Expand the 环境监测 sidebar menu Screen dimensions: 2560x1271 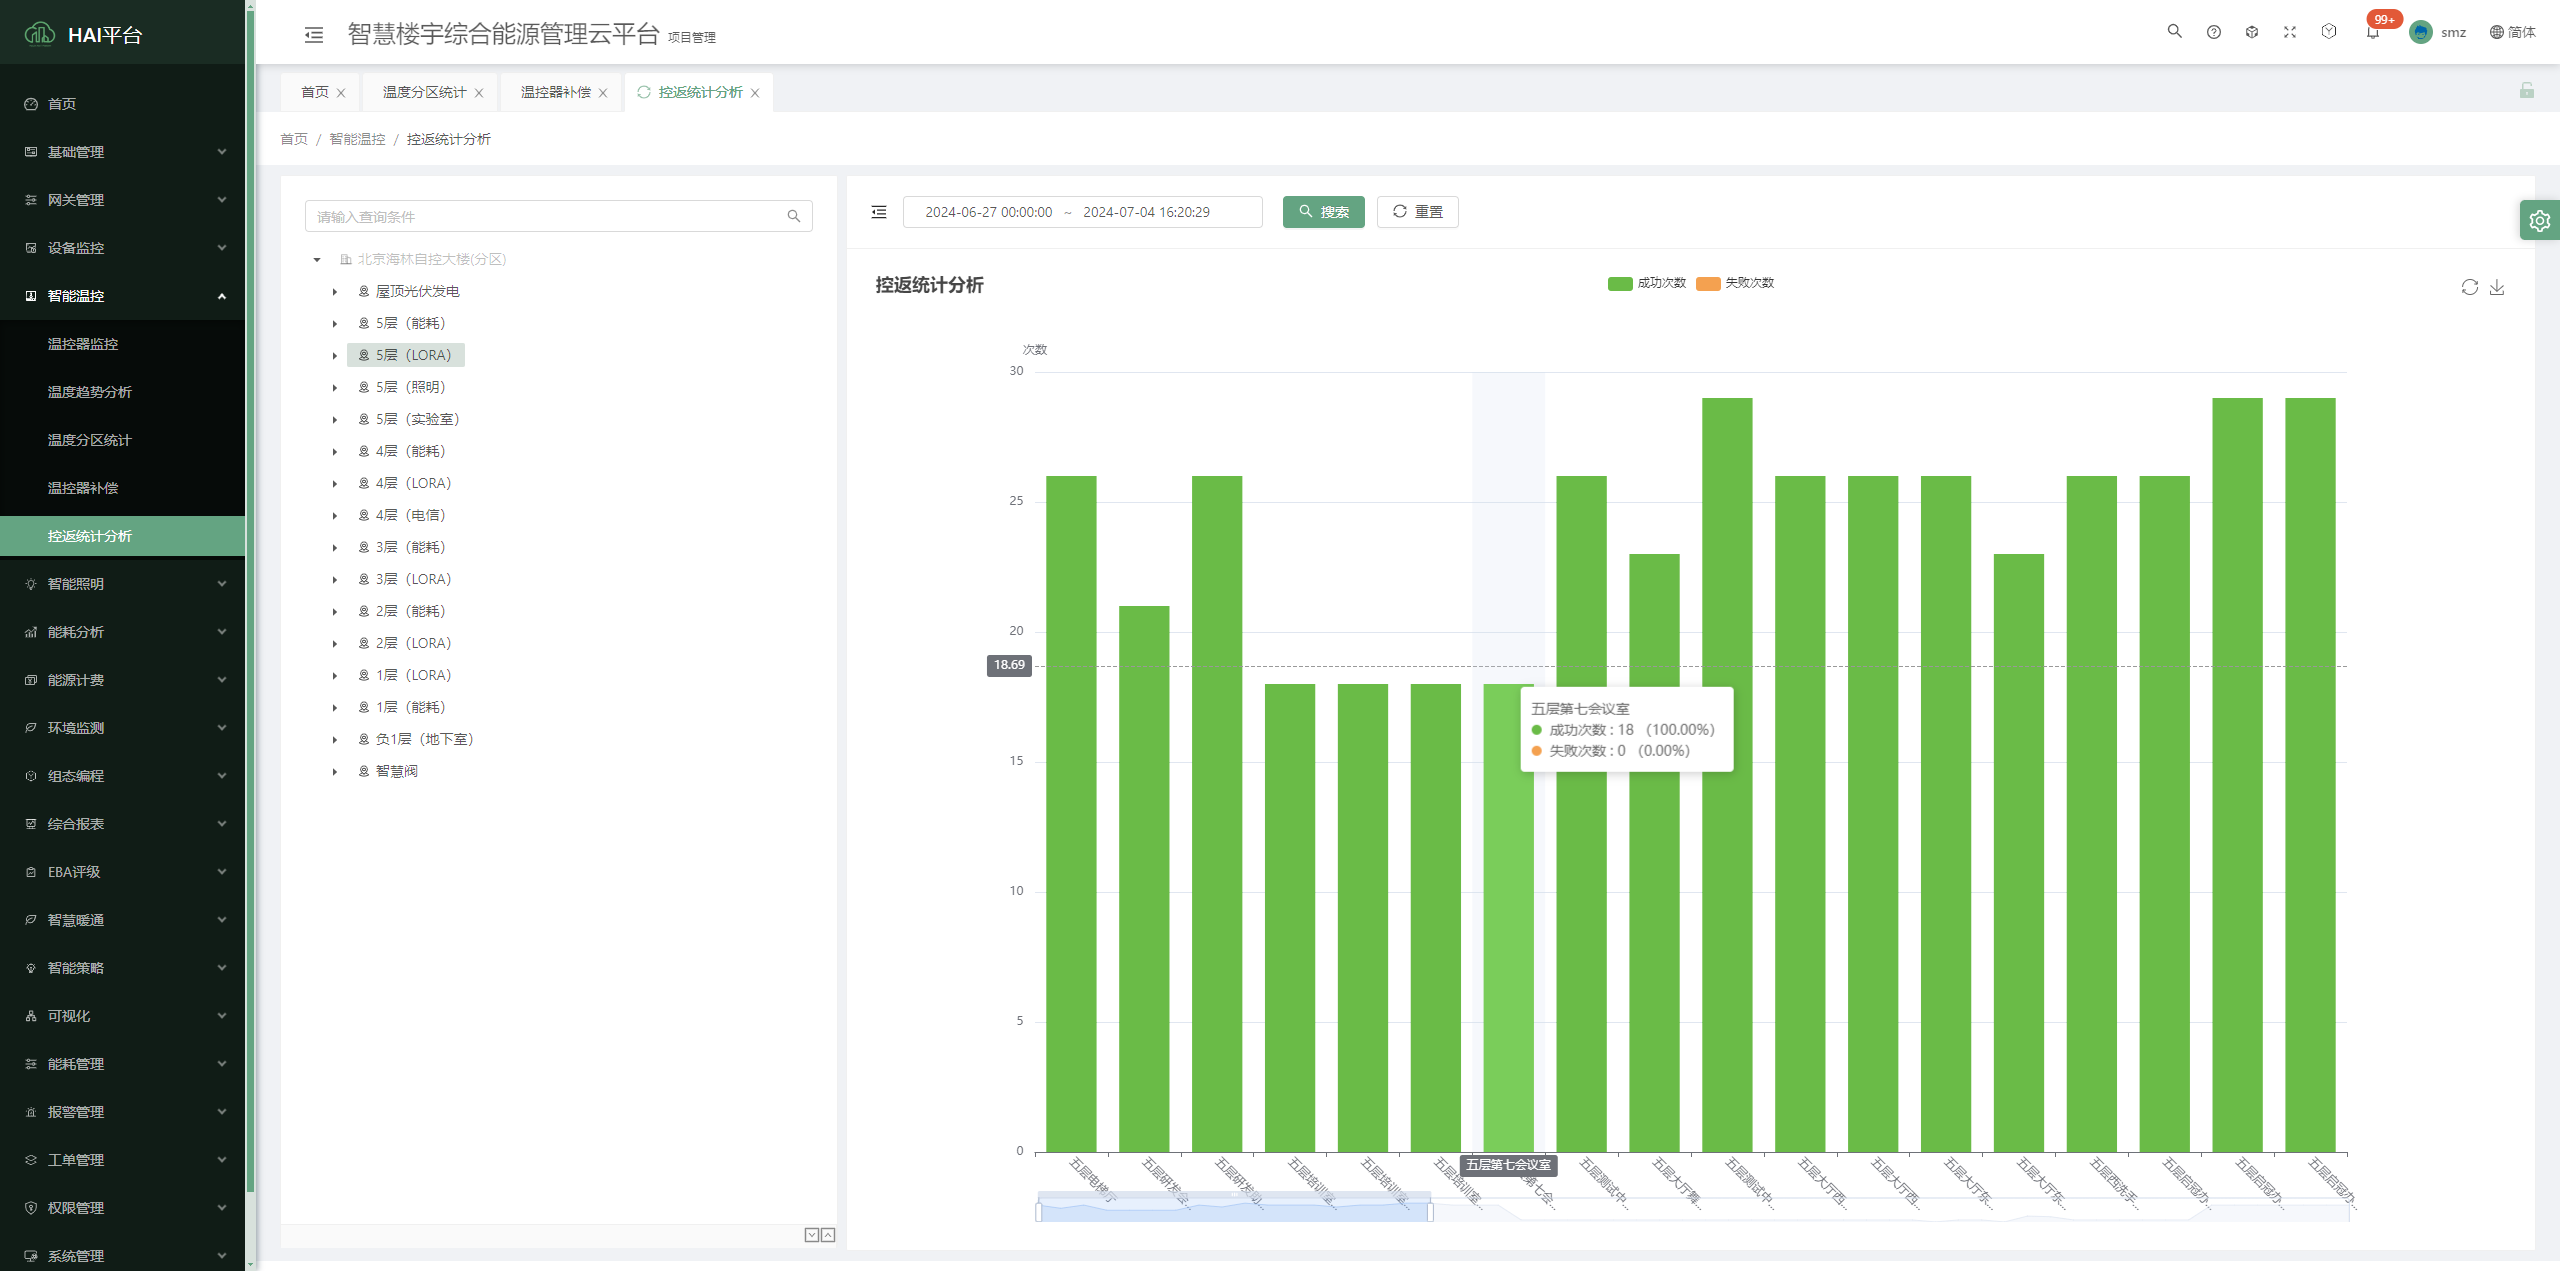(122, 728)
